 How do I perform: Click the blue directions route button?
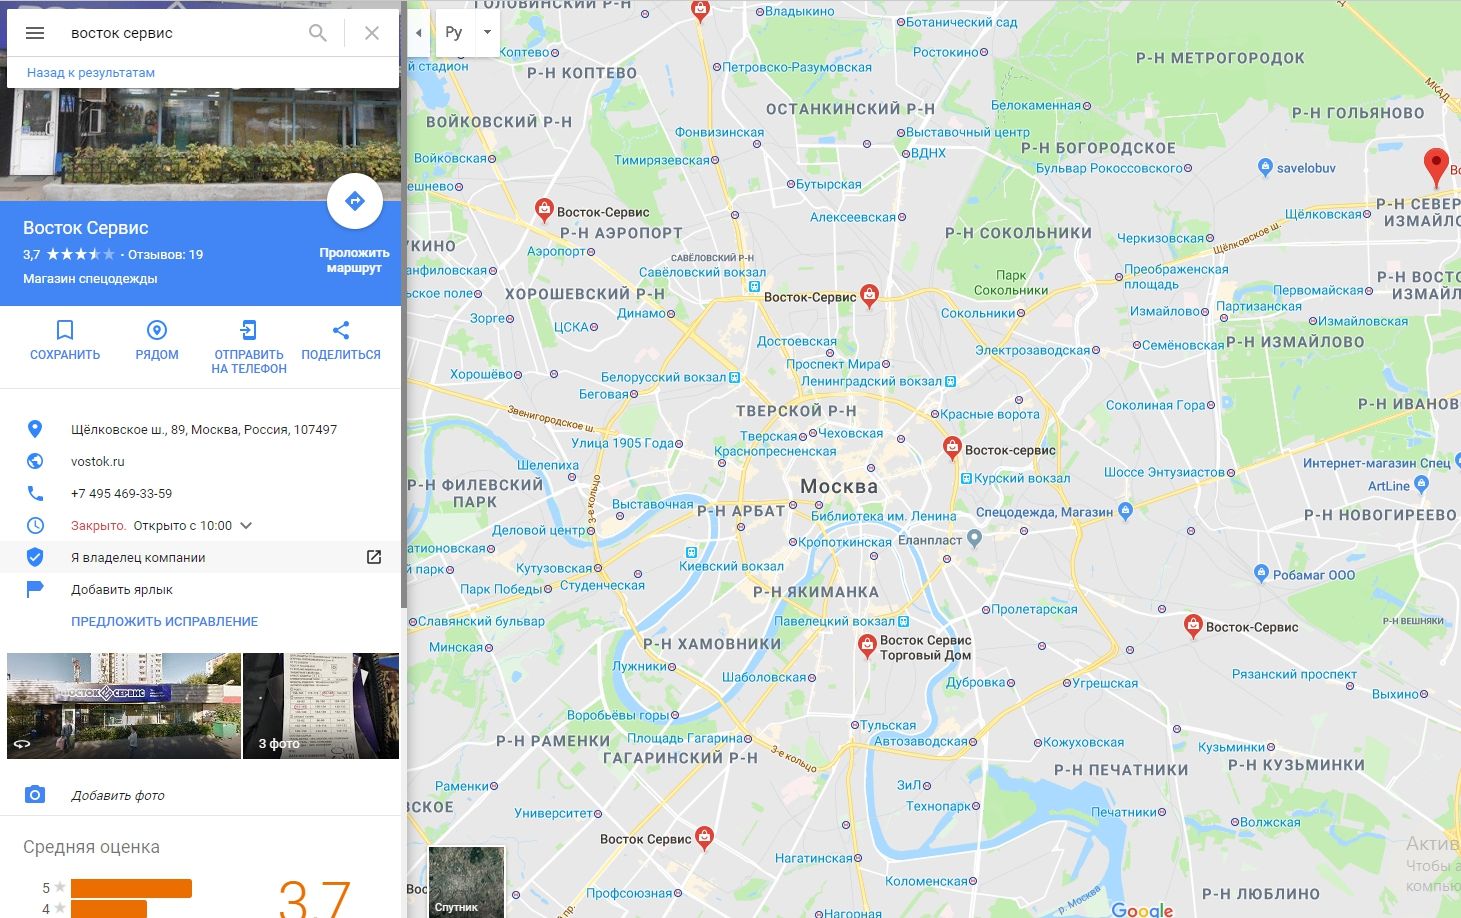point(354,202)
